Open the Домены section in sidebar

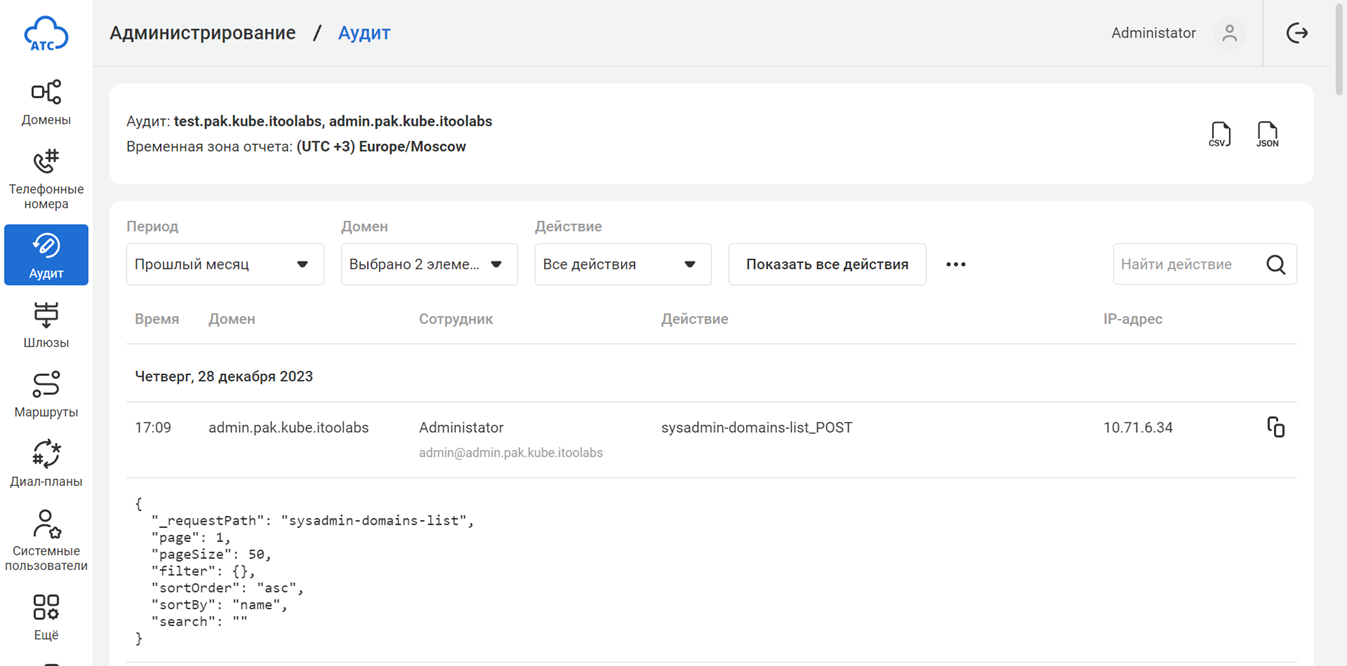tap(46, 103)
